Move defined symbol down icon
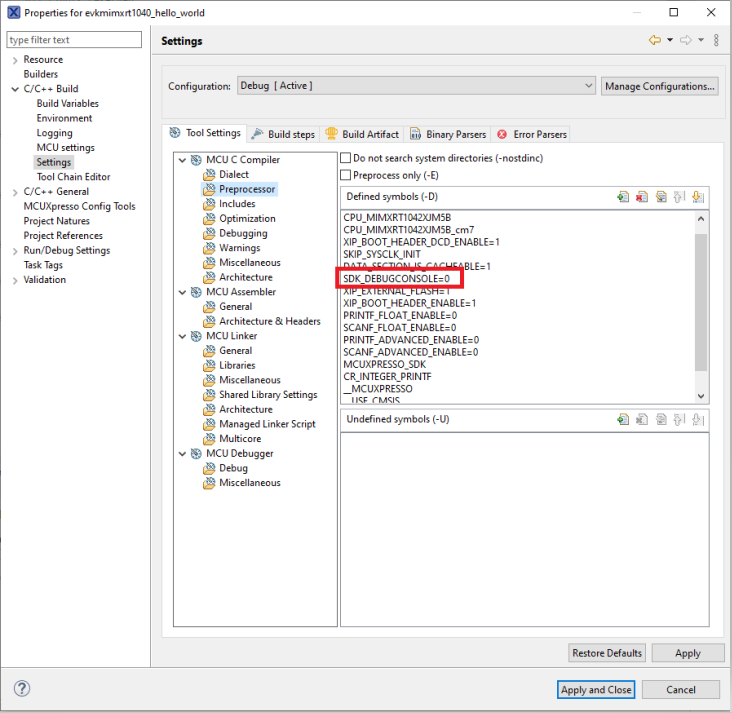 pyautogui.click(x=698, y=197)
